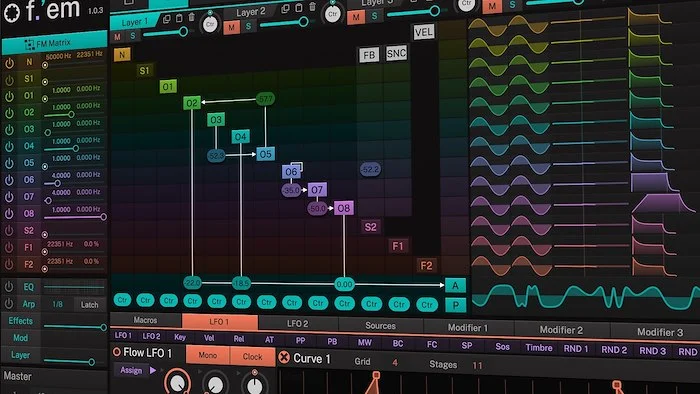
Task: Click the A amplitude output button
Action: pyautogui.click(x=455, y=285)
